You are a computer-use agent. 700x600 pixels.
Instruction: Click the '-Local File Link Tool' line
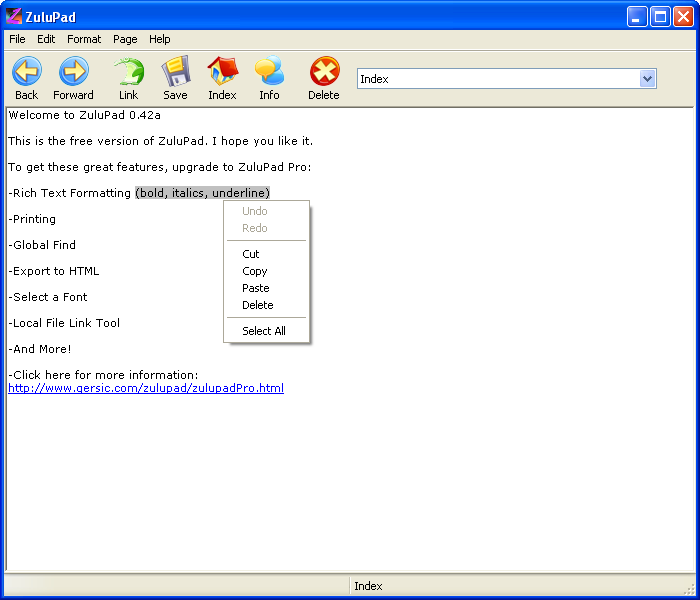pyautogui.click(x=64, y=323)
